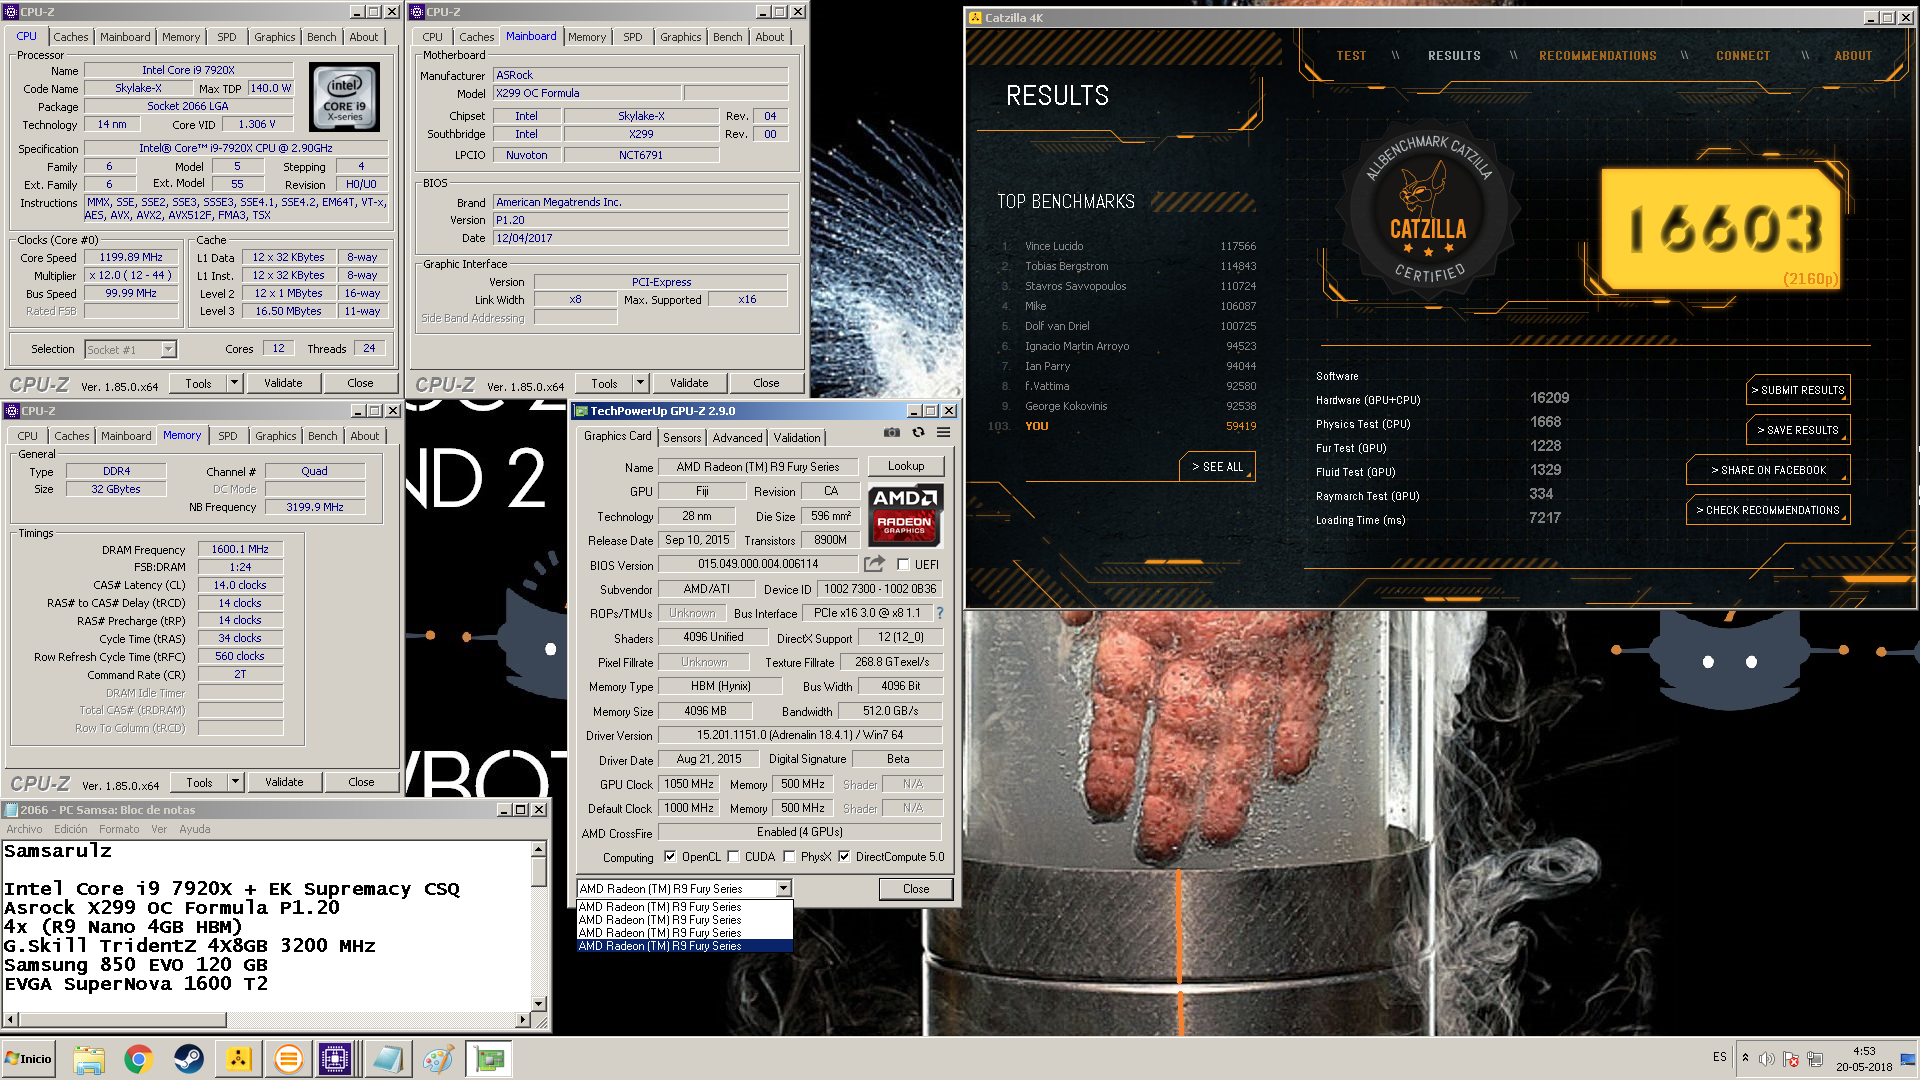Screen dimensions: 1920x1080
Task: Open the GPU-Z hamburger menu icon
Action: tap(943, 433)
